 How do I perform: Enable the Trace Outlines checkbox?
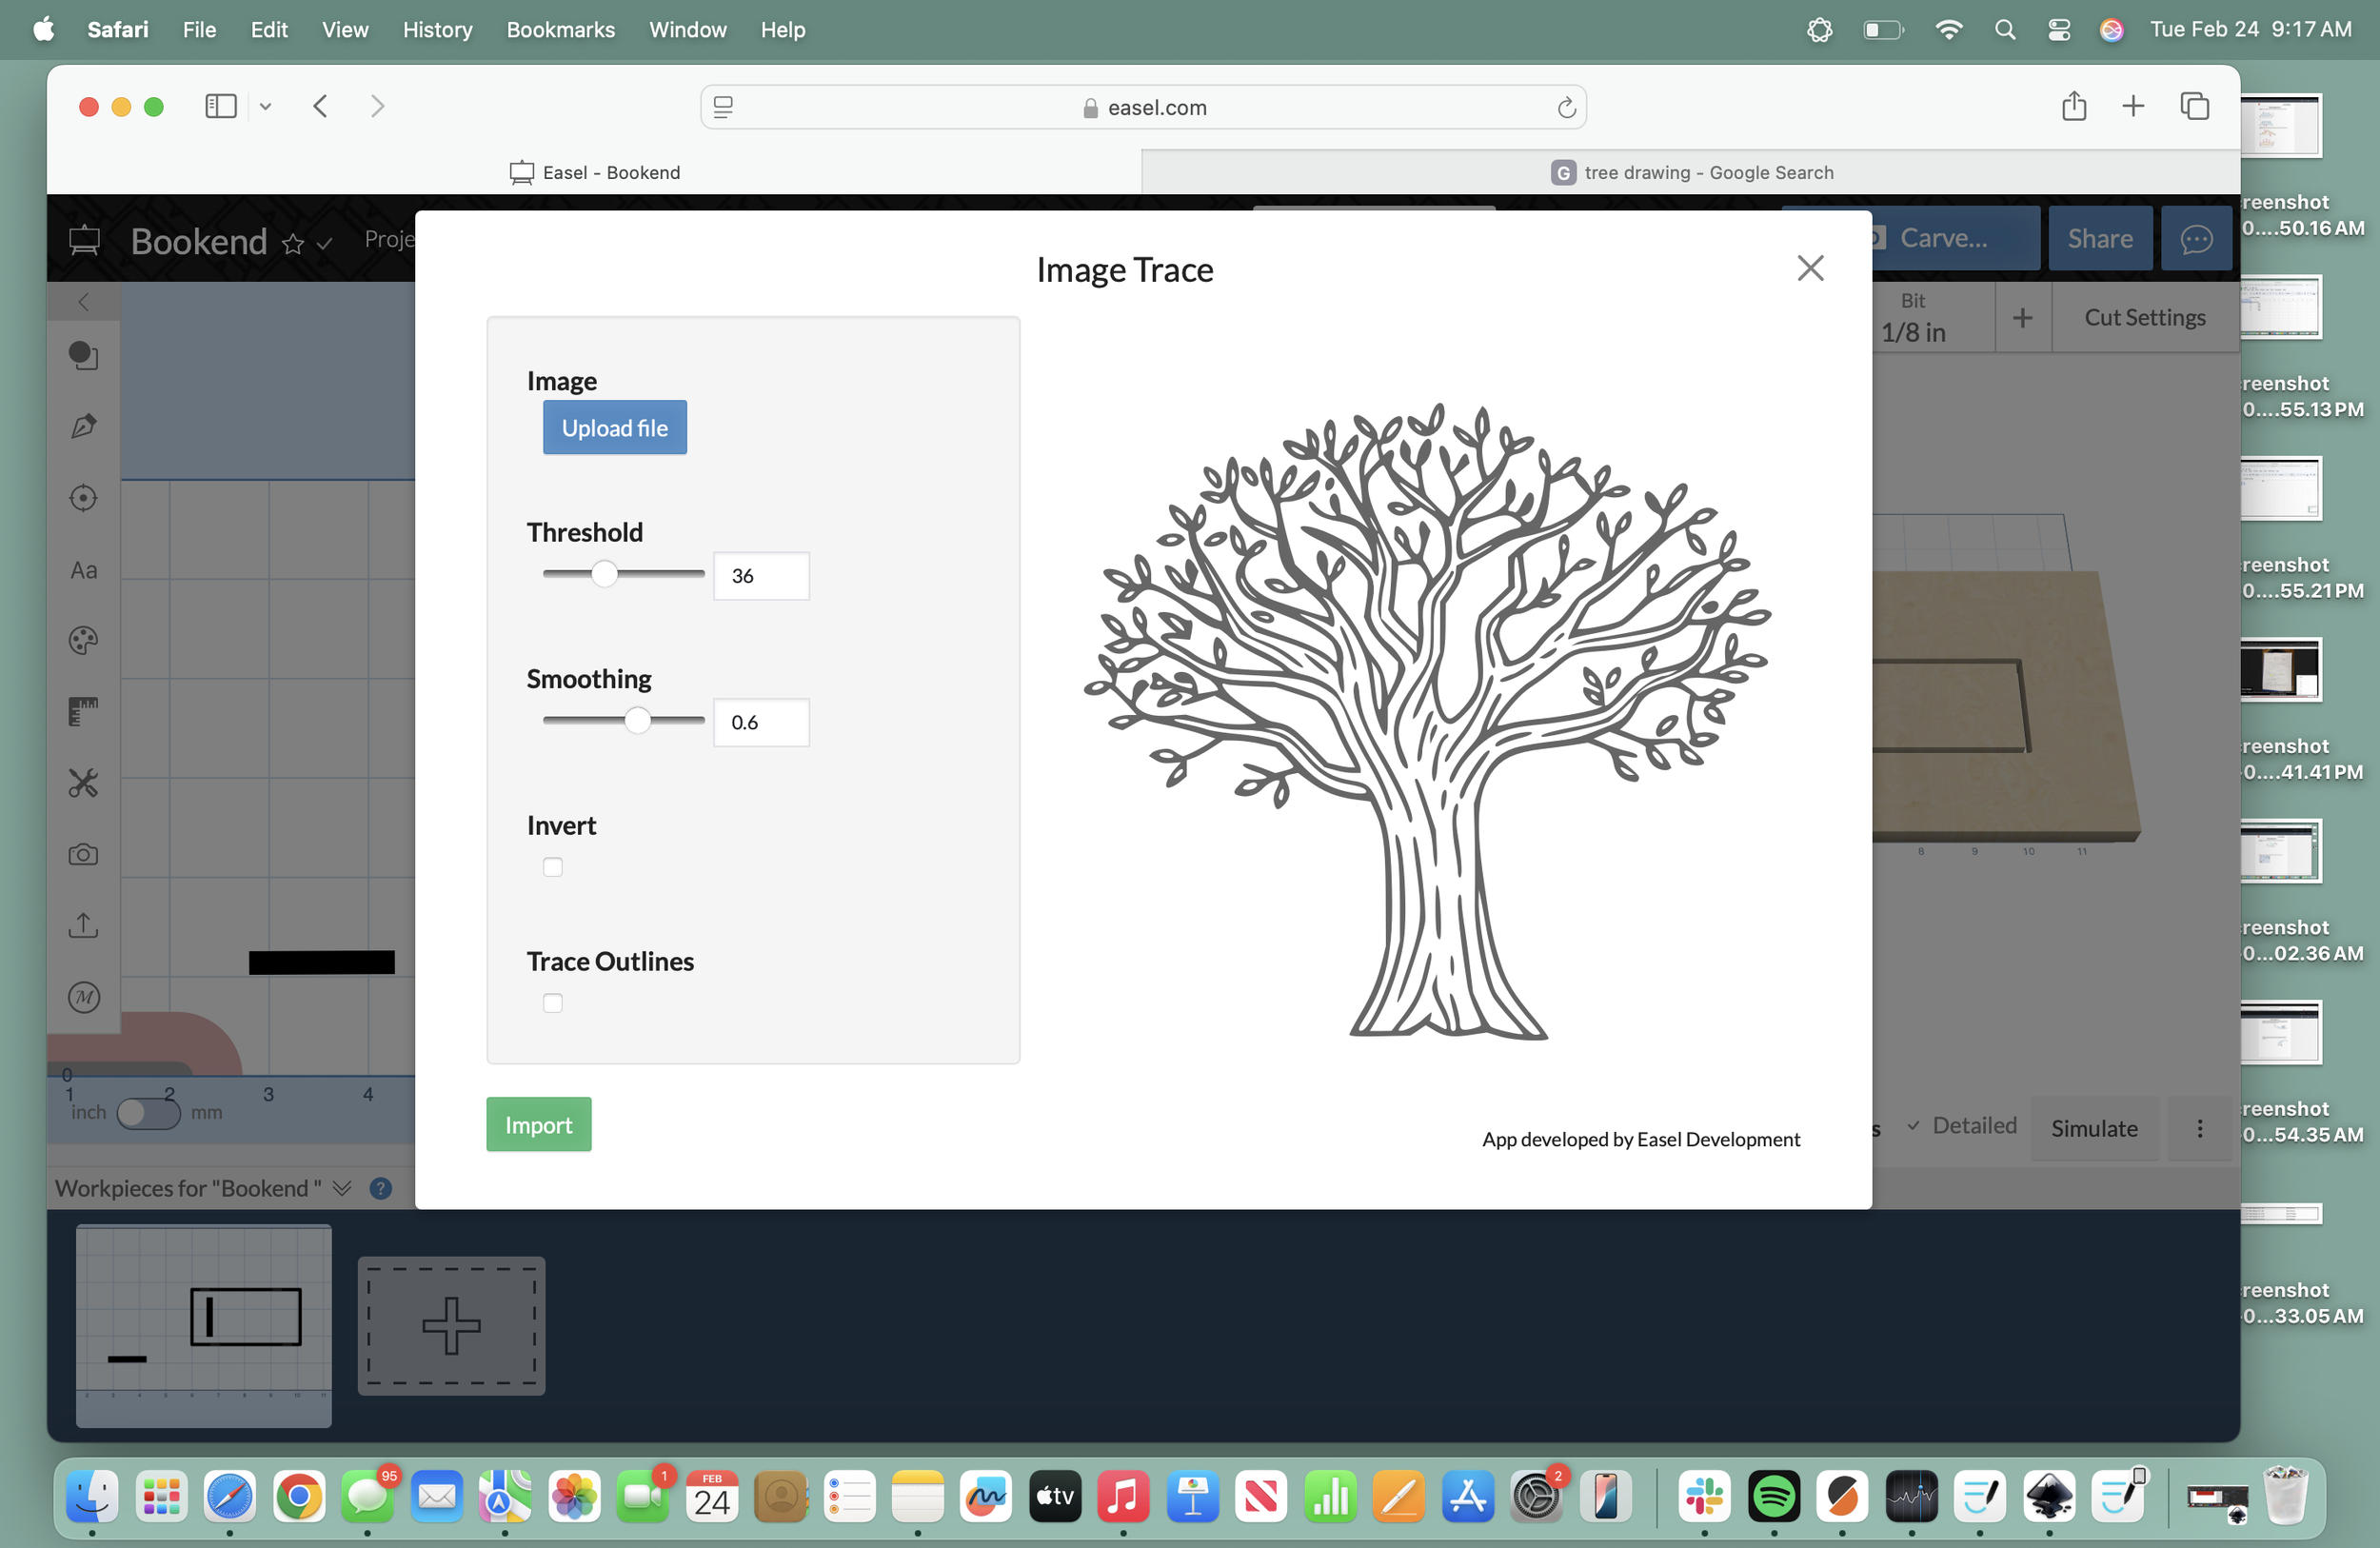coord(552,1003)
